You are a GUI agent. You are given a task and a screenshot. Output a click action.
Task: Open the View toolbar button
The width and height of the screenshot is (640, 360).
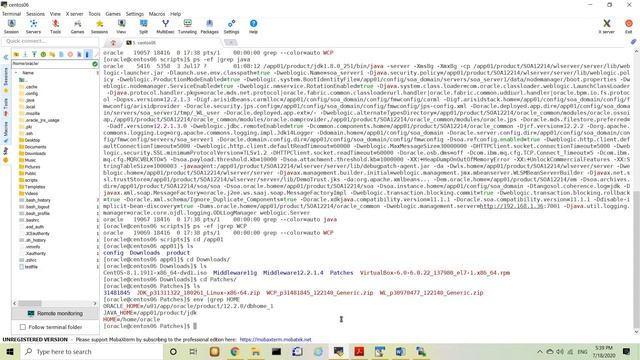121,27
